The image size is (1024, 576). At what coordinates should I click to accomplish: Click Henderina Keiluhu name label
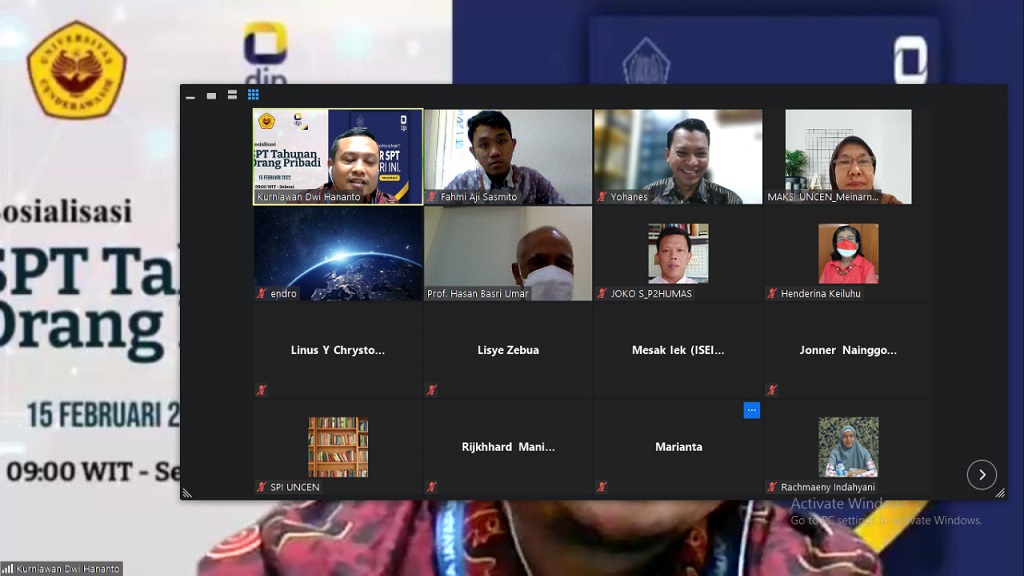click(821, 293)
